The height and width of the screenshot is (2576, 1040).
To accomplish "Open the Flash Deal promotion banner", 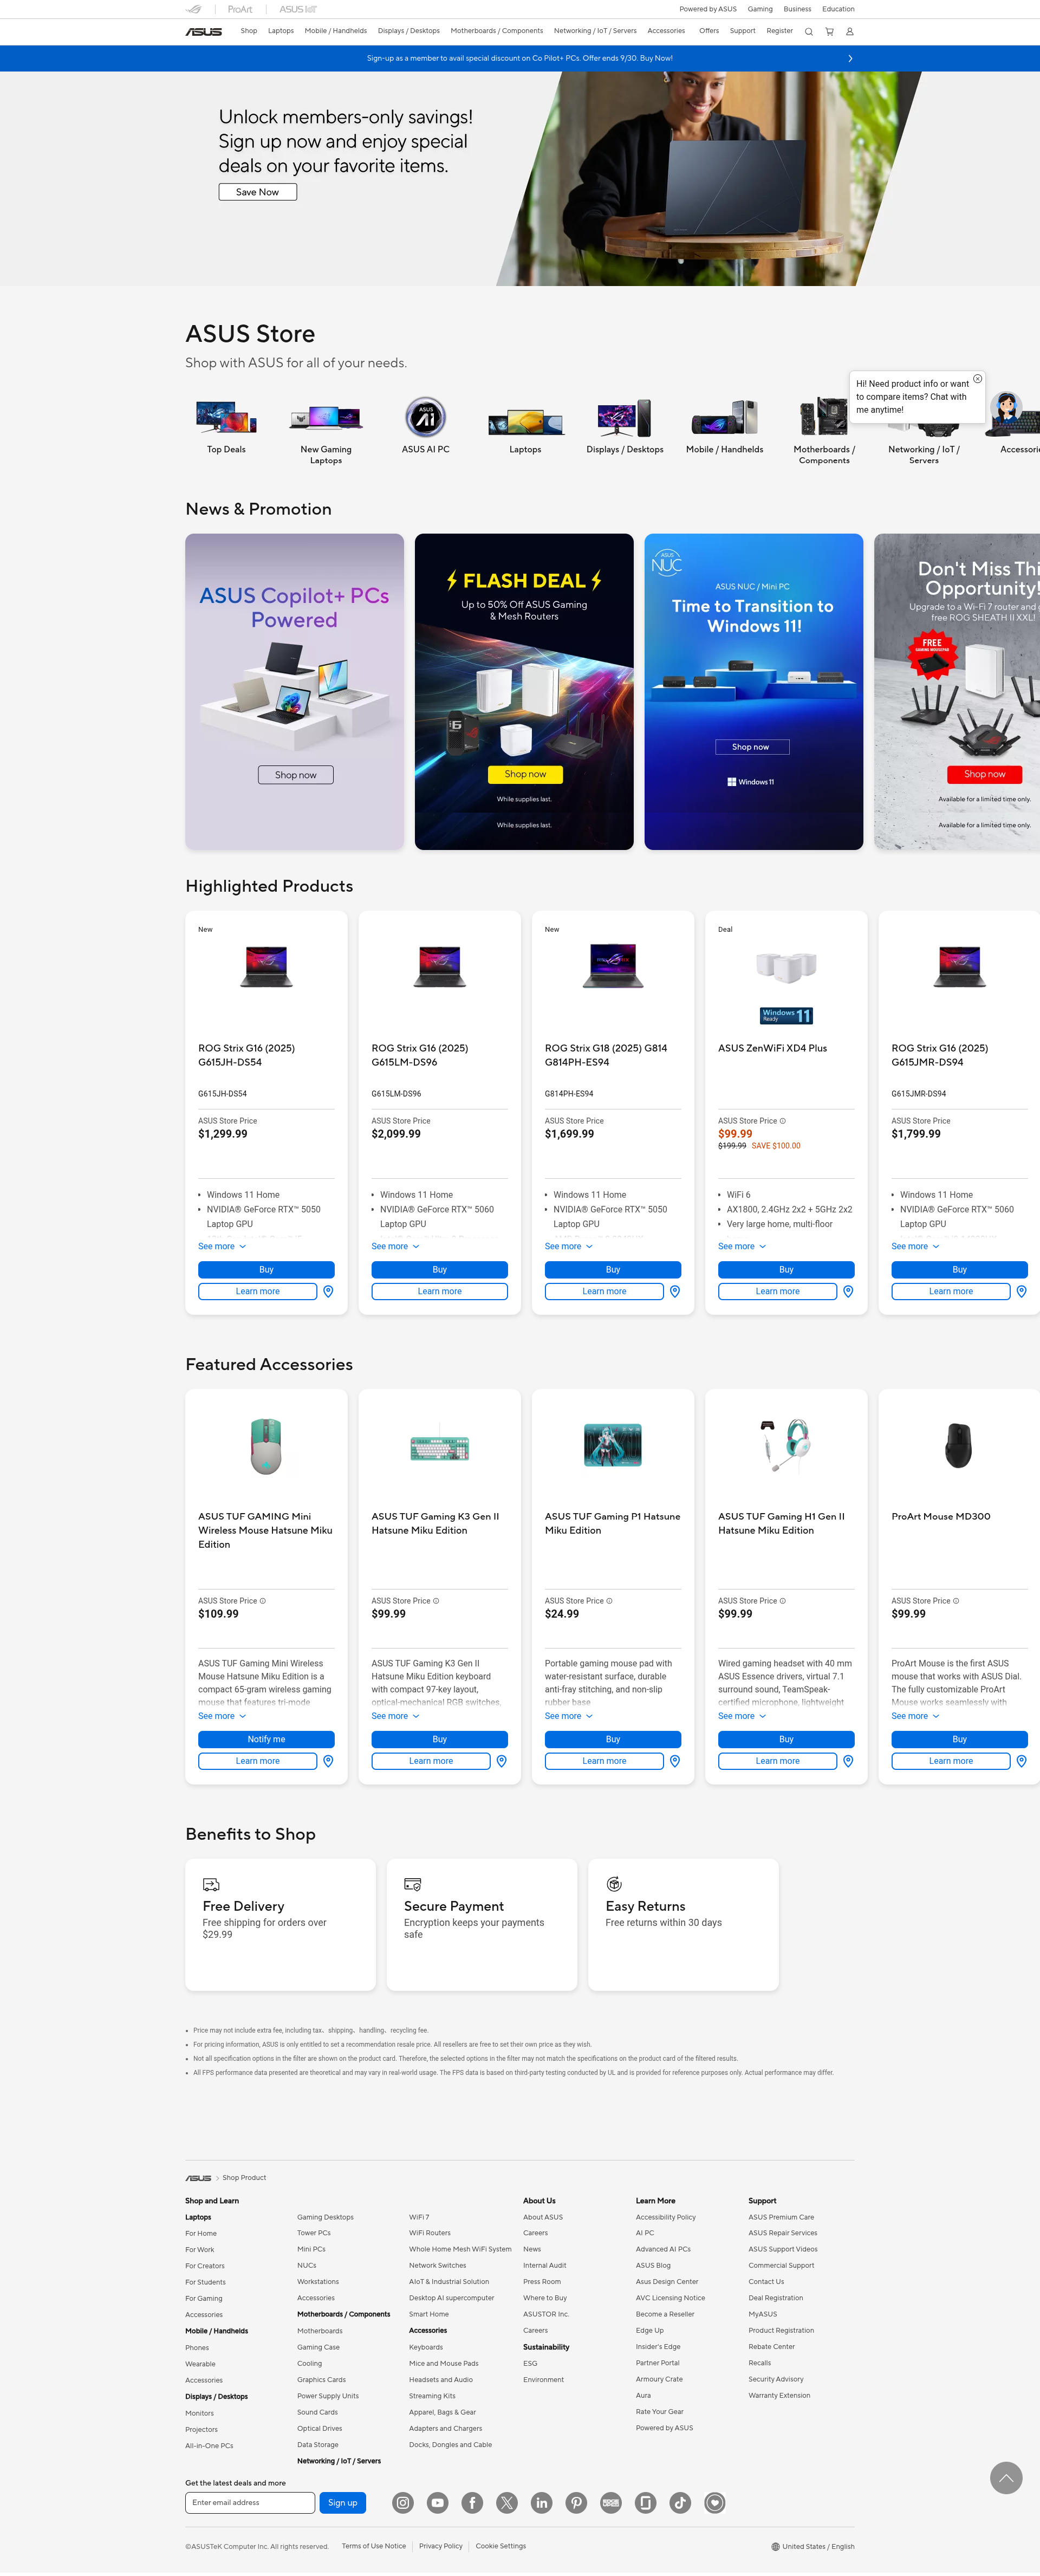I will [x=524, y=692].
